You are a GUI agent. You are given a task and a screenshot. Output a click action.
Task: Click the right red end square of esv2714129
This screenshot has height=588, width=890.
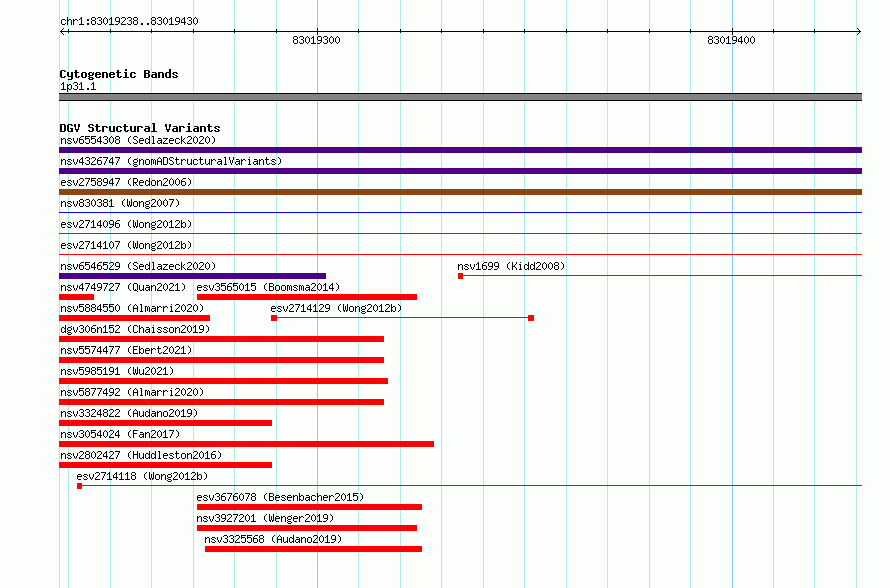point(531,318)
